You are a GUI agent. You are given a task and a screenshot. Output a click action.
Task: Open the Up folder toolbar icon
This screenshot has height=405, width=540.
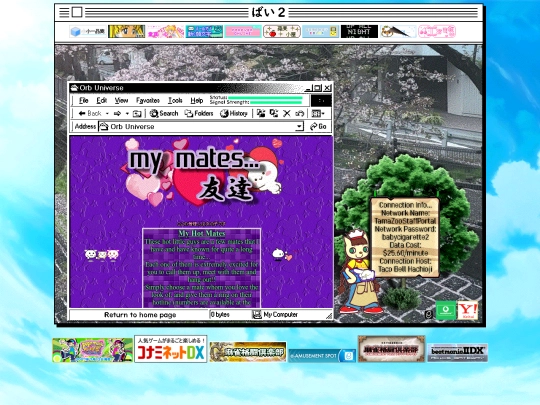click(x=137, y=113)
